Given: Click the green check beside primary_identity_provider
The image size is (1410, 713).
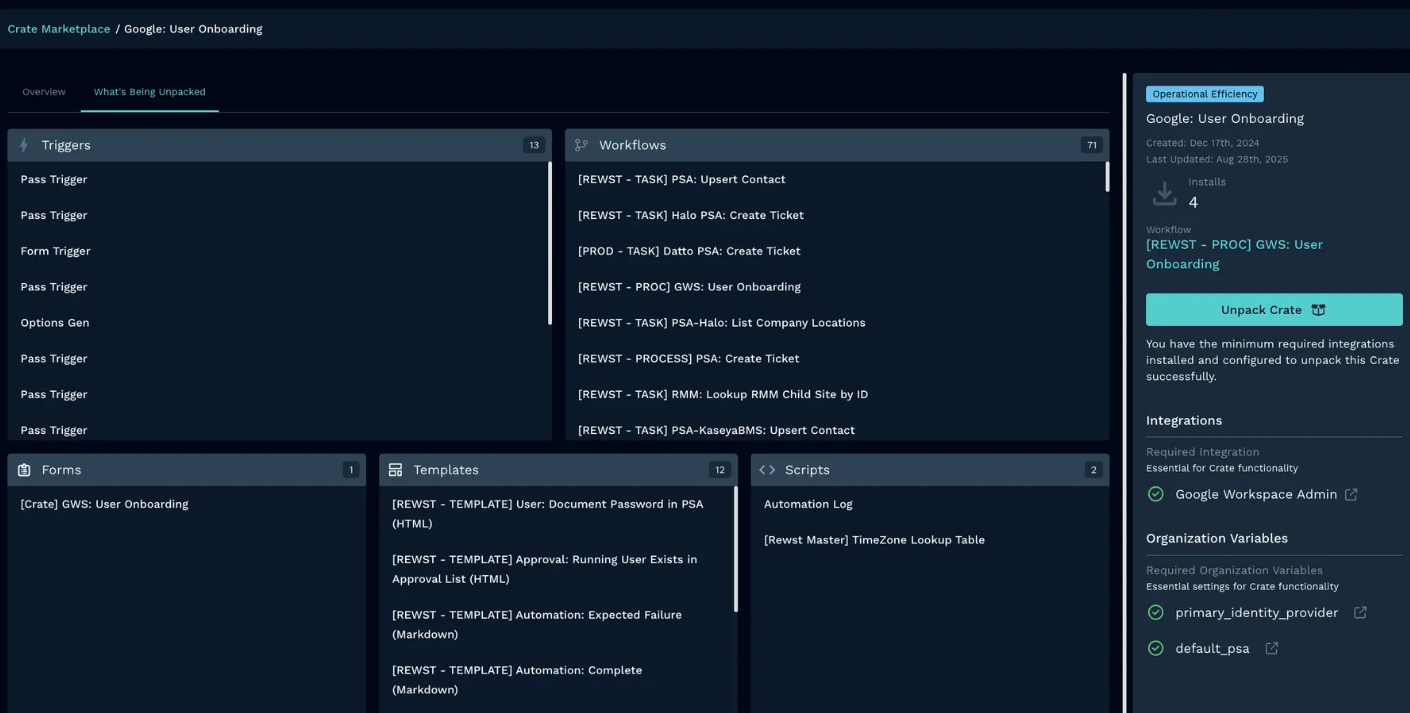Looking at the screenshot, I should click(1156, 613).
